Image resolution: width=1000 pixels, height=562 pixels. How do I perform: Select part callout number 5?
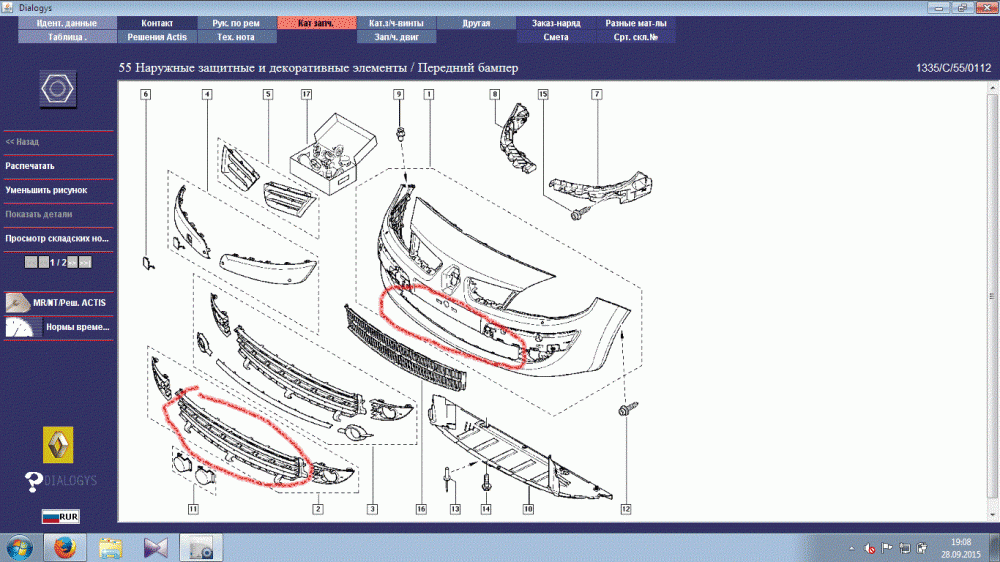(268, 94)
